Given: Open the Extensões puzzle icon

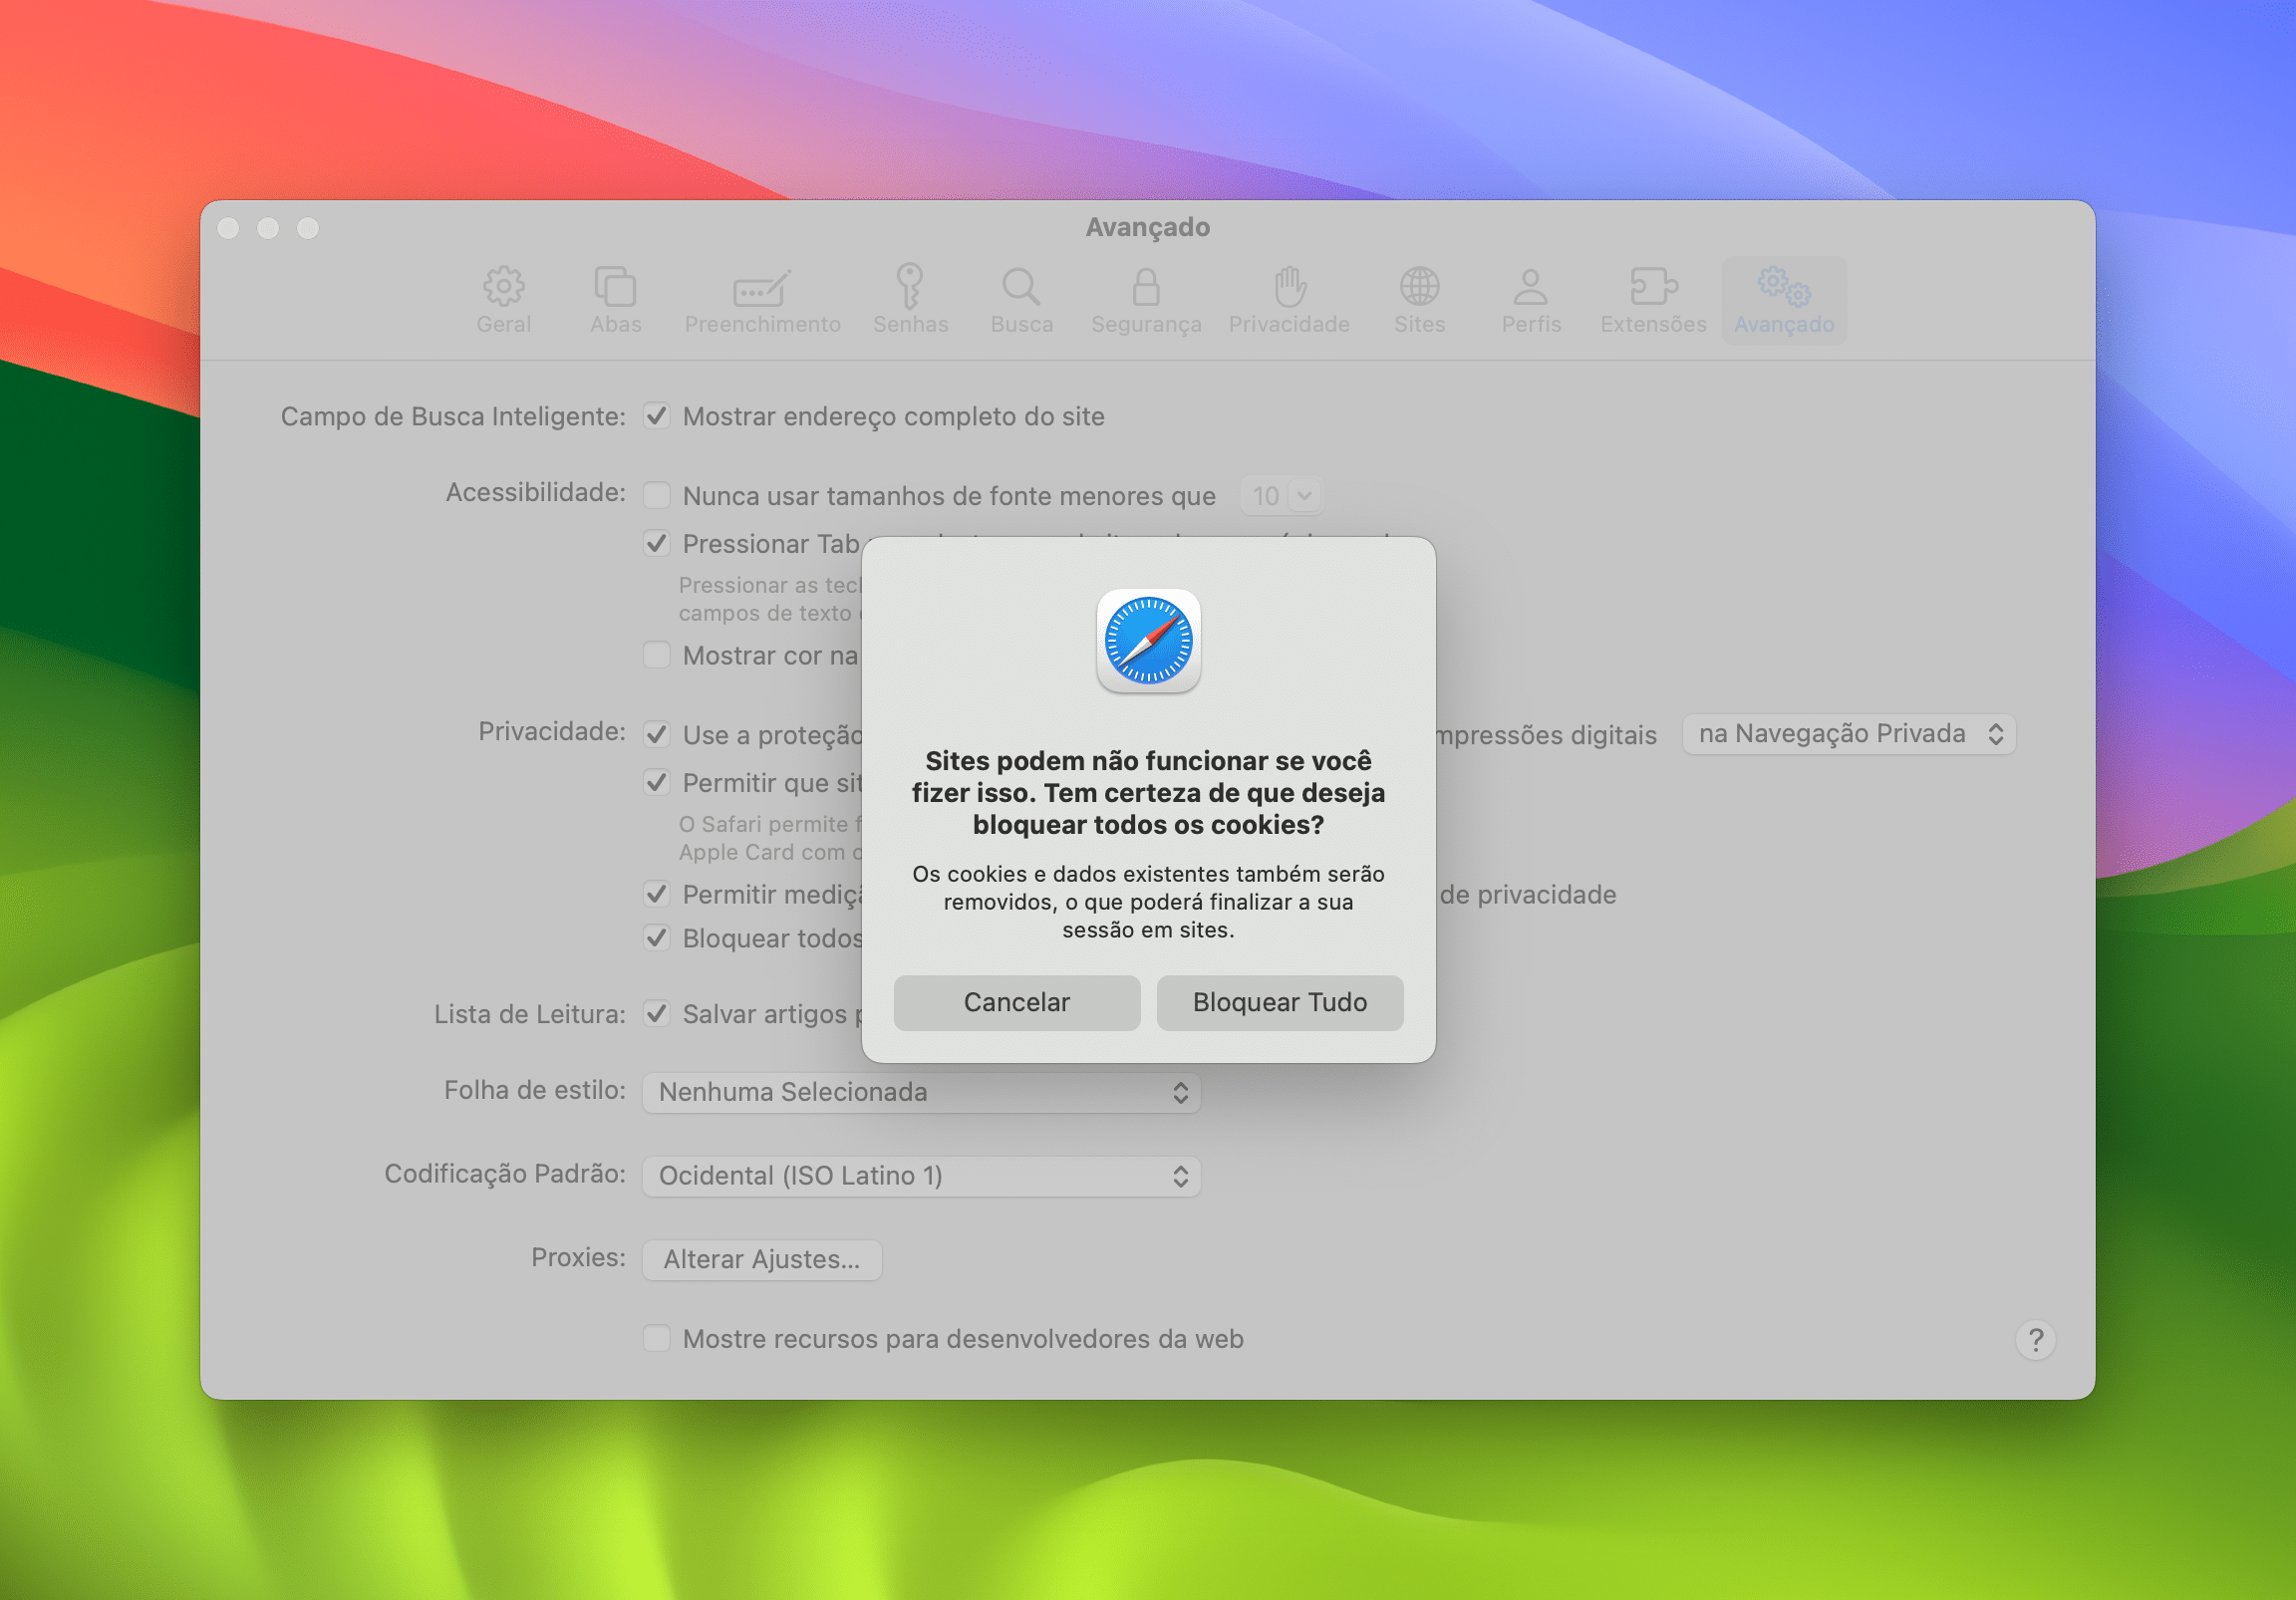Looking at the screenshot, I should pyautogui.click(x=1653, y=286).
